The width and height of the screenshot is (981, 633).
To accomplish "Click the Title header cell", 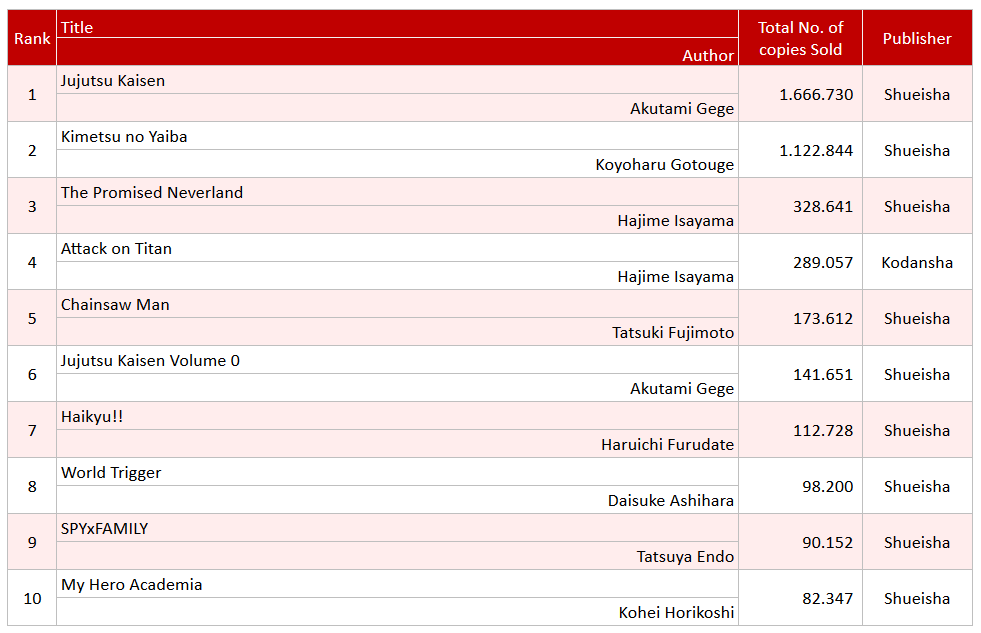I will pos(397,24).
